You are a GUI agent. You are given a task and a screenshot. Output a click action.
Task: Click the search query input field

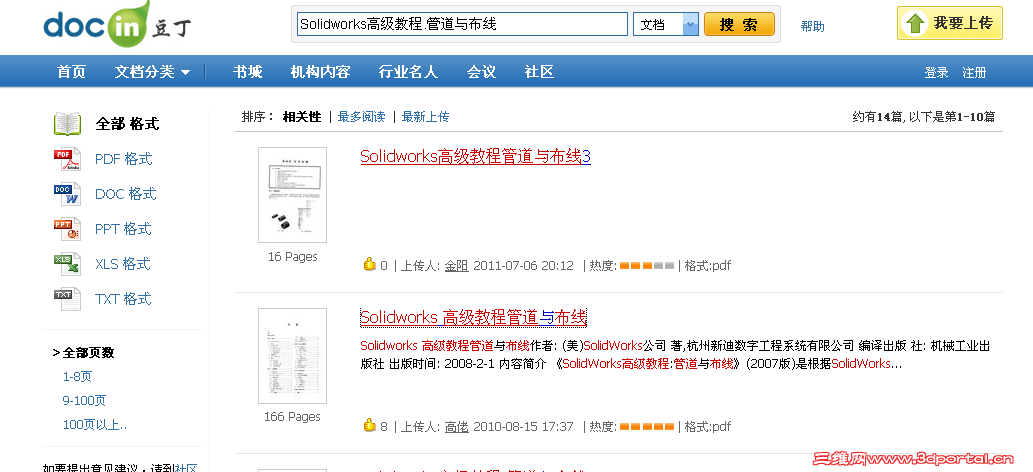coord(462,24)
